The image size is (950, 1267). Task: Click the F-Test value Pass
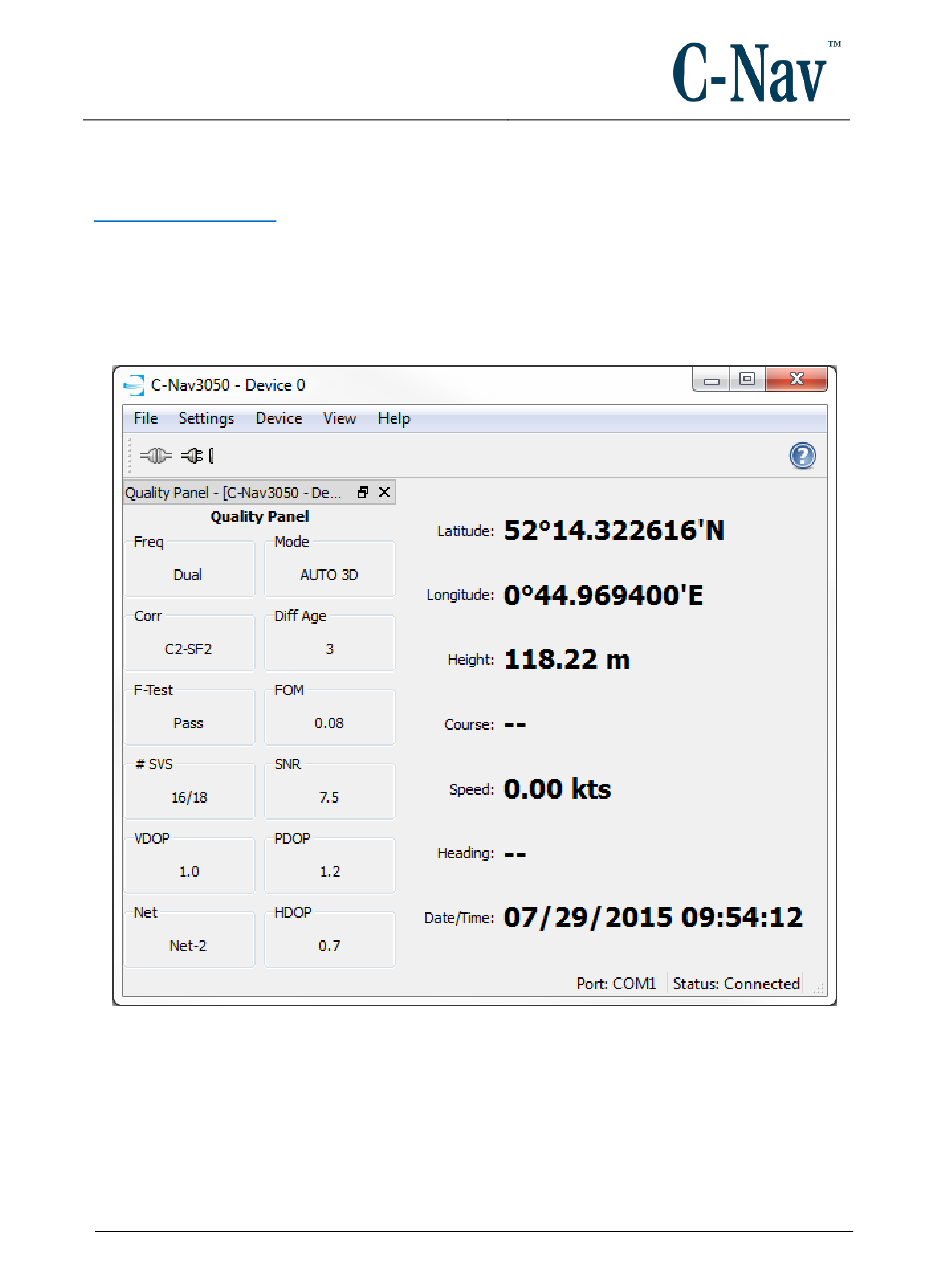[188, 723]
